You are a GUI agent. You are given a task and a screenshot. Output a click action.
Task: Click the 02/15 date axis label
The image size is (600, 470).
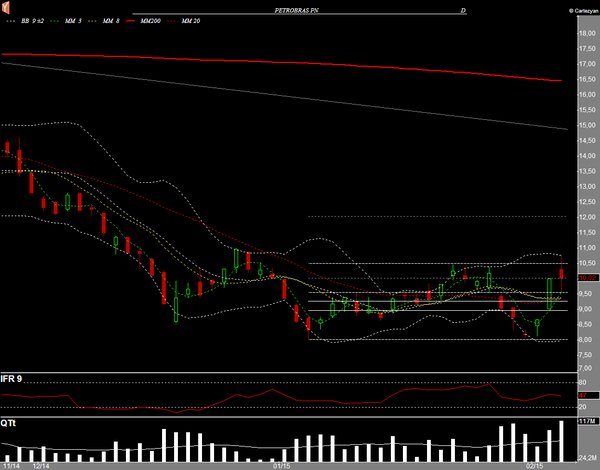pos(535,465)
